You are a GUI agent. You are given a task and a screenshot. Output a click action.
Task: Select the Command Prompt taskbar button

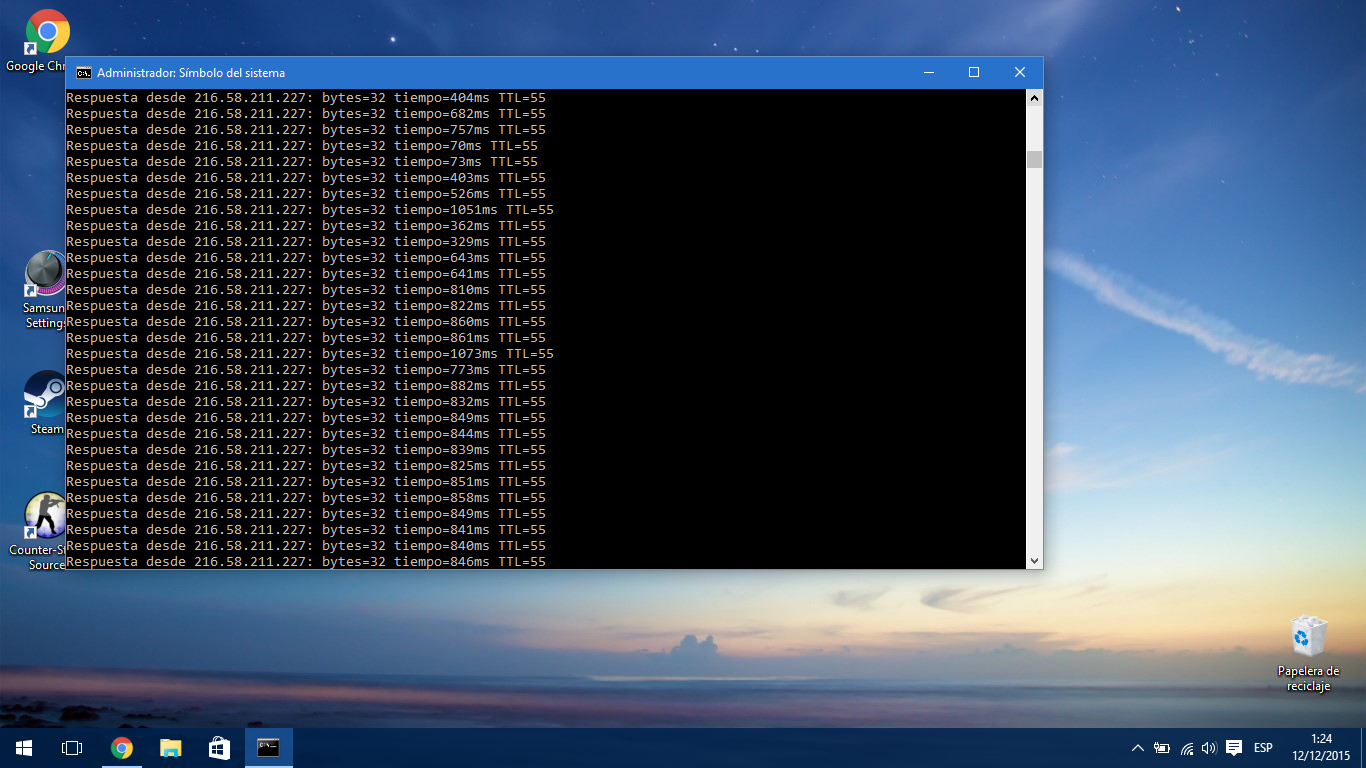click(x=269, y=748)
